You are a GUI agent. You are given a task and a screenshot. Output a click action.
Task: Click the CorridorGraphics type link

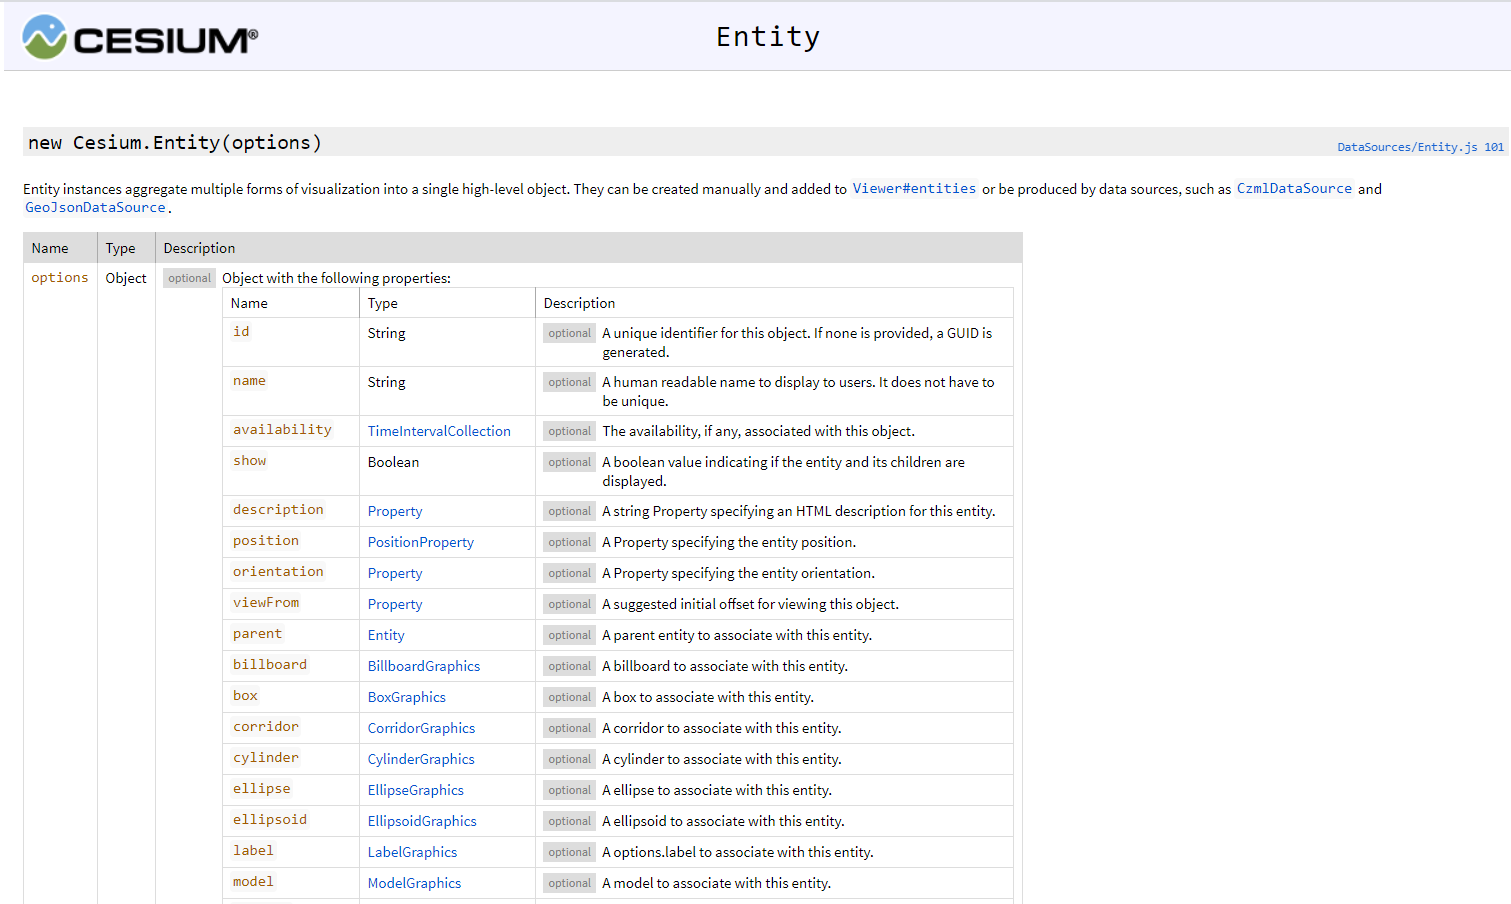point(420,728)
